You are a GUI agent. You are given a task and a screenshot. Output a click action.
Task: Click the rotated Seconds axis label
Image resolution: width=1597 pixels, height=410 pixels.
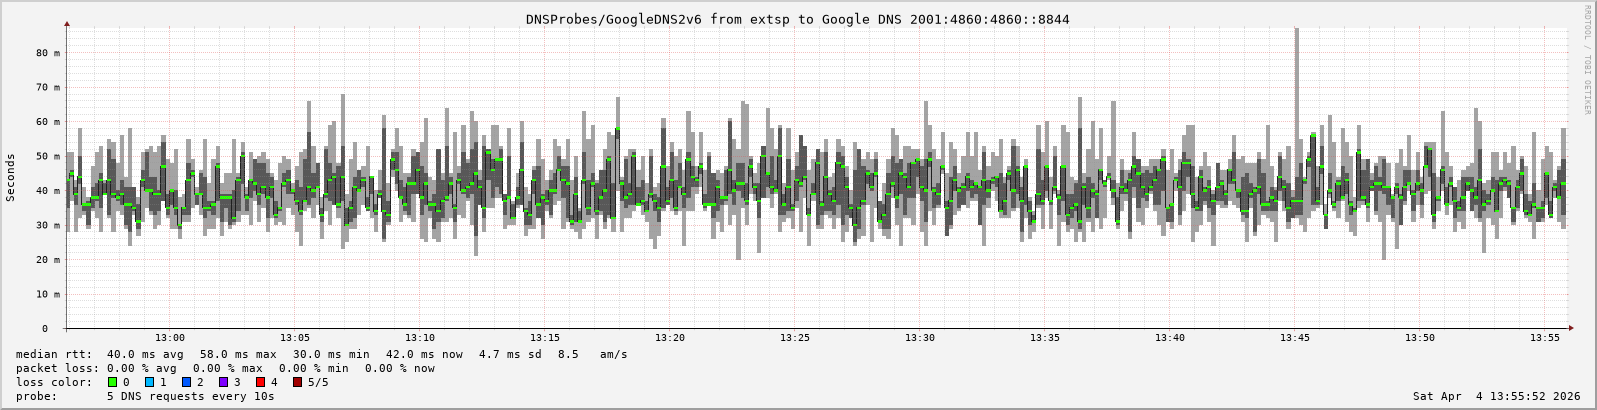click(x=11, y=177)
